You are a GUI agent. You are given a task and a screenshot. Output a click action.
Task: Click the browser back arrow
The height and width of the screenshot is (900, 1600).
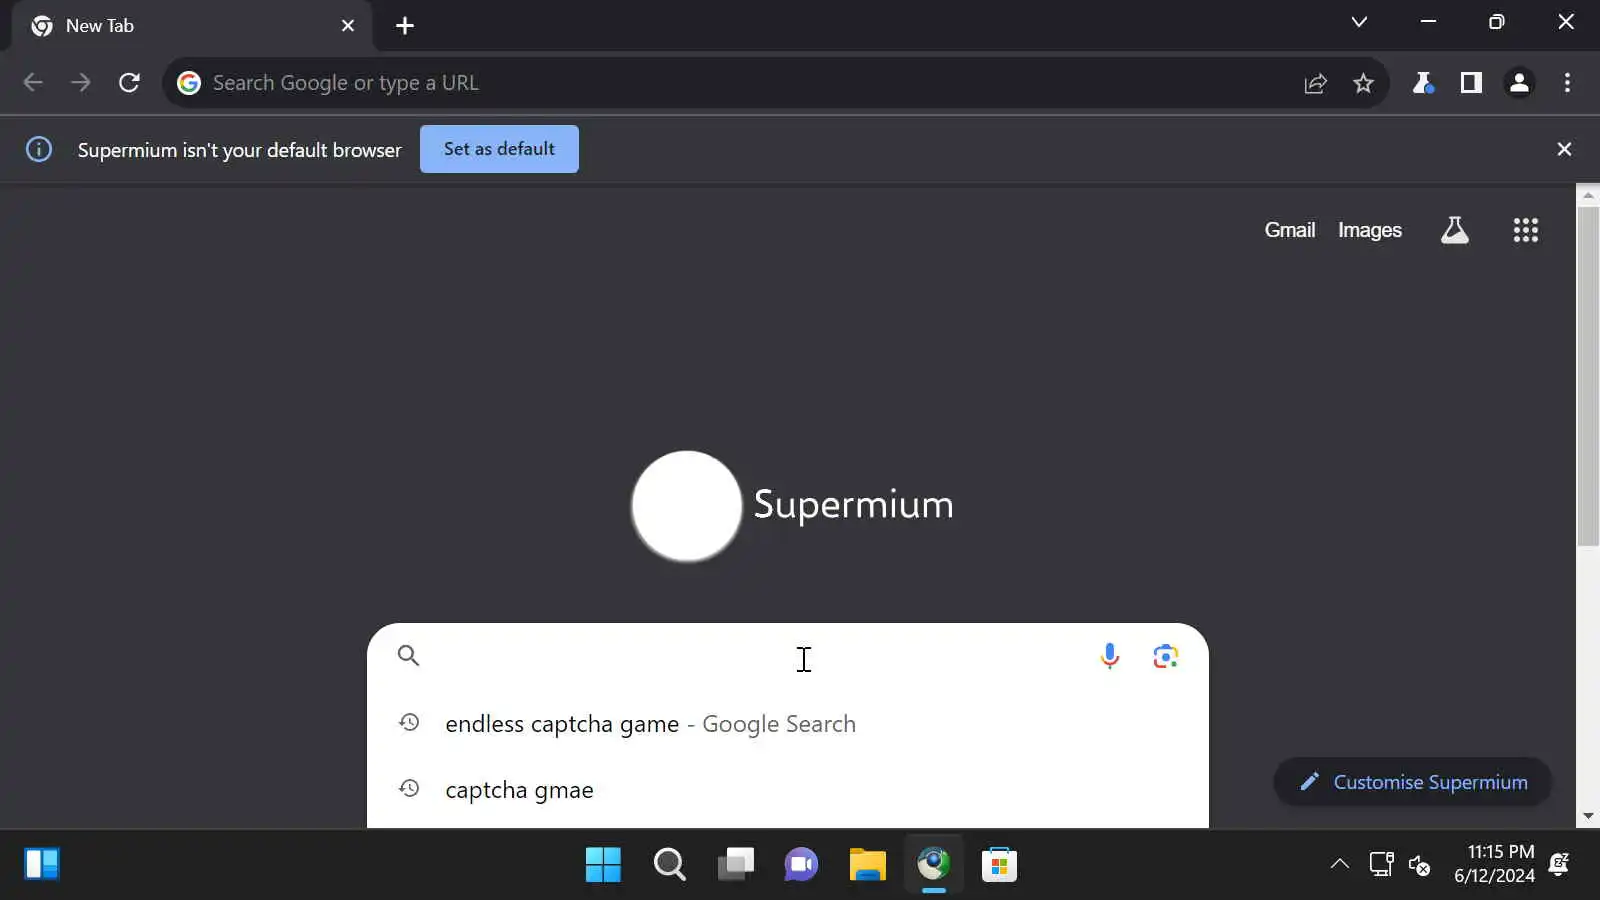click(x=33, y=83)
